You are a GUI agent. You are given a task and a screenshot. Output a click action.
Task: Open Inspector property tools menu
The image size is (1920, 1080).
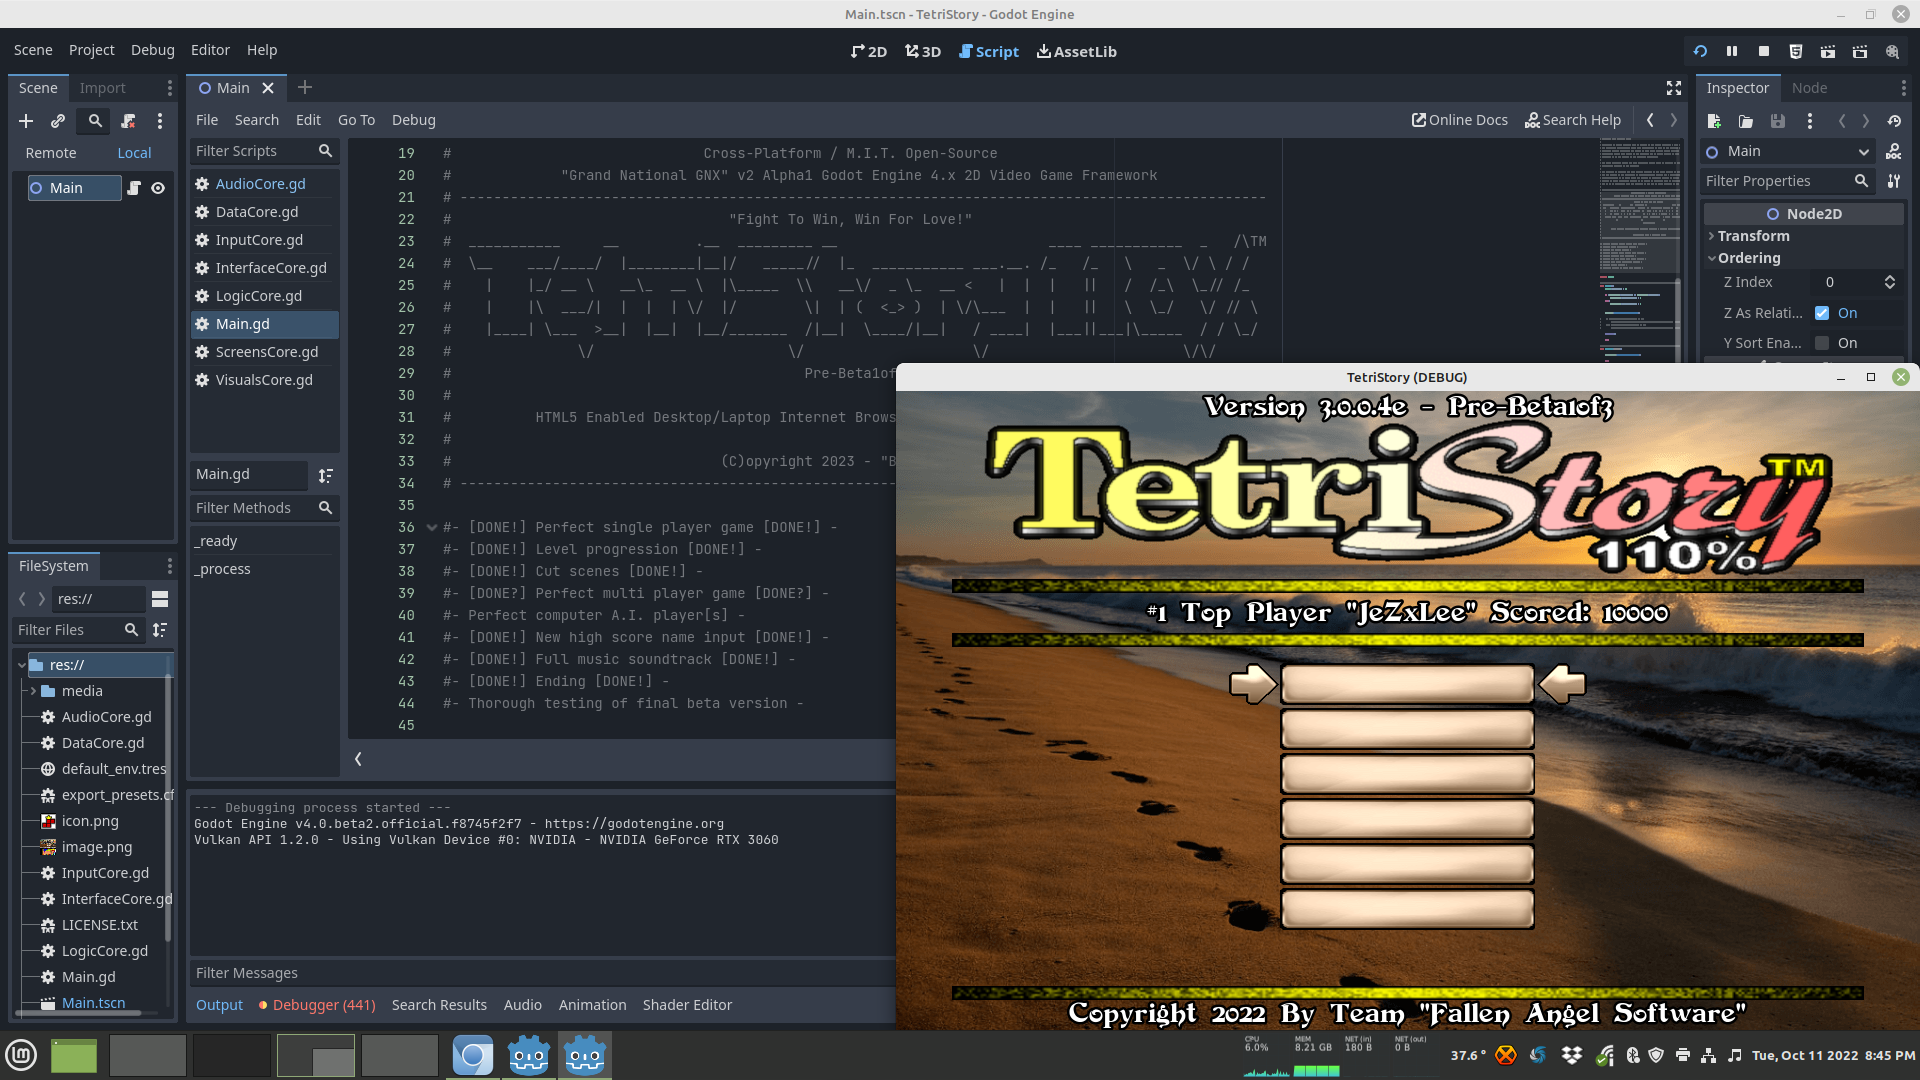tap(1894, 181)
